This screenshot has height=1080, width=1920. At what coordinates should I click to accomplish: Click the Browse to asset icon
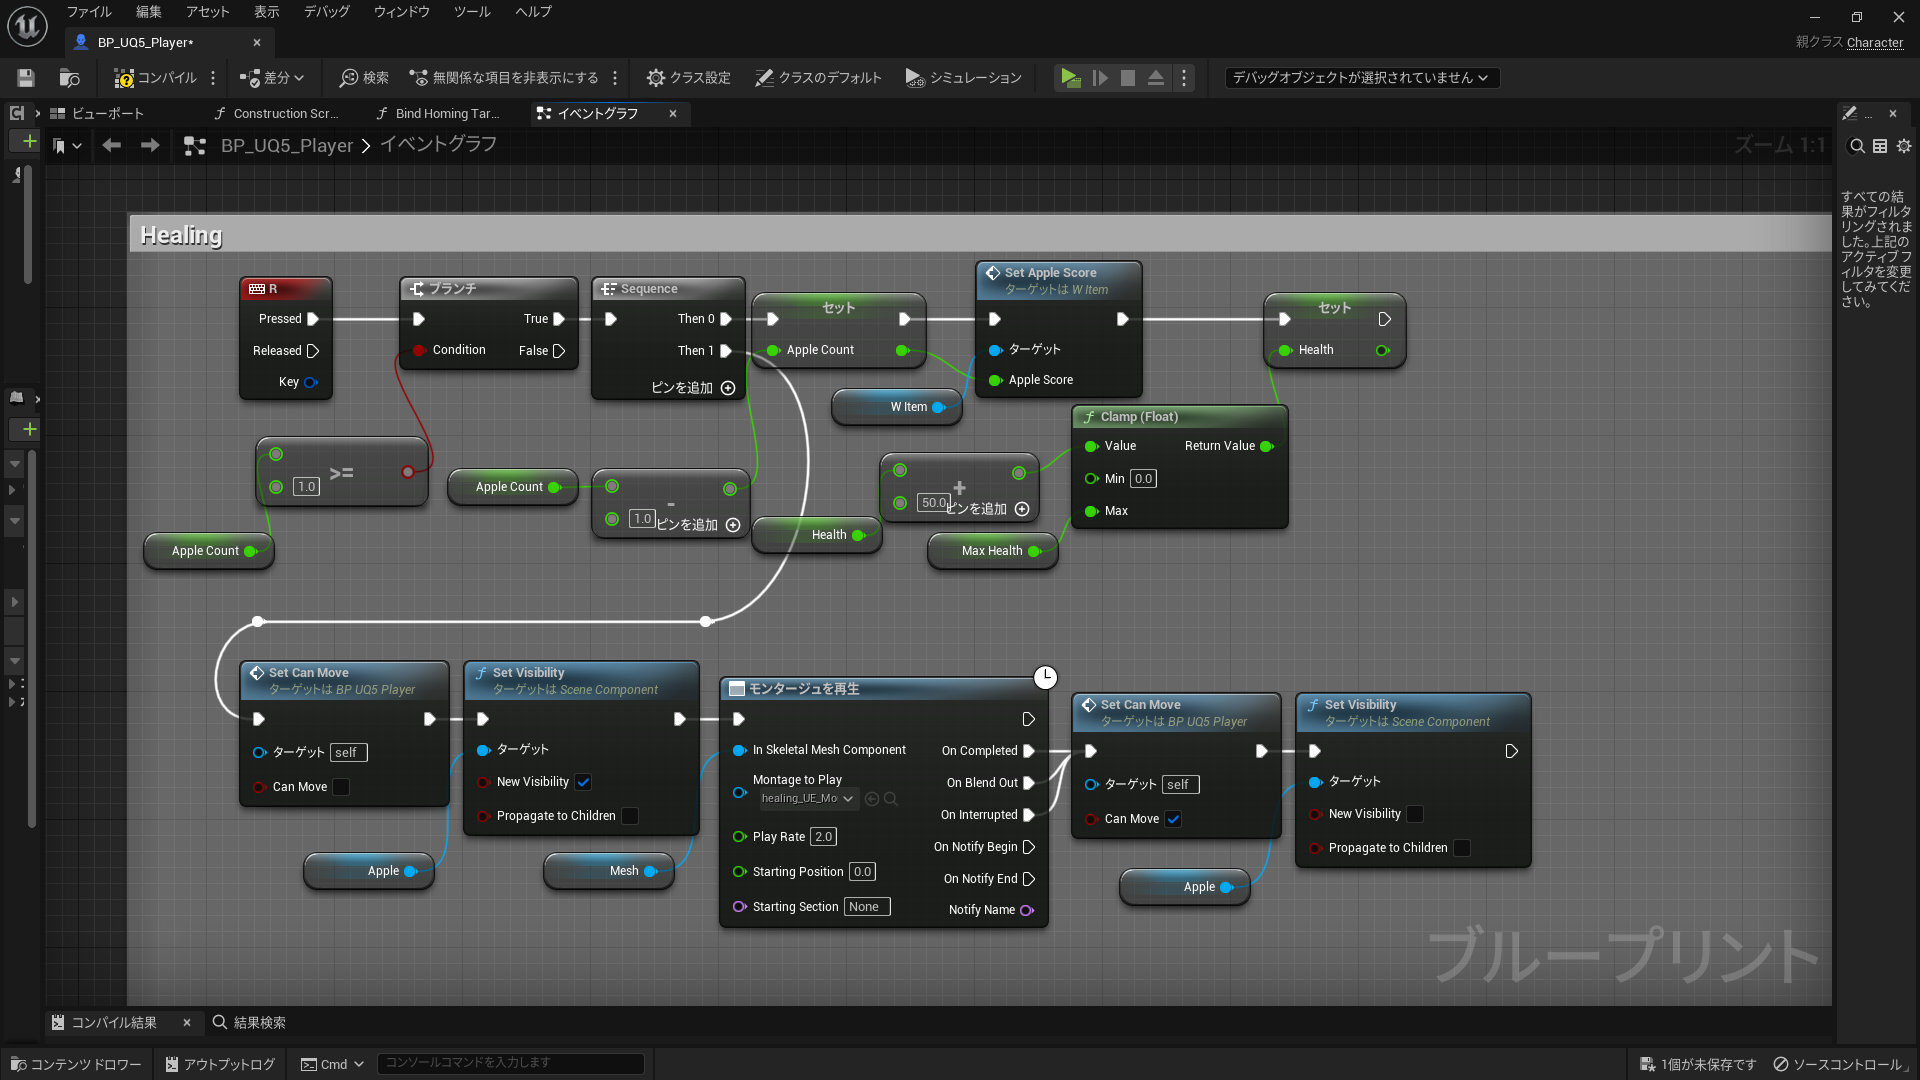coord(69,78)
